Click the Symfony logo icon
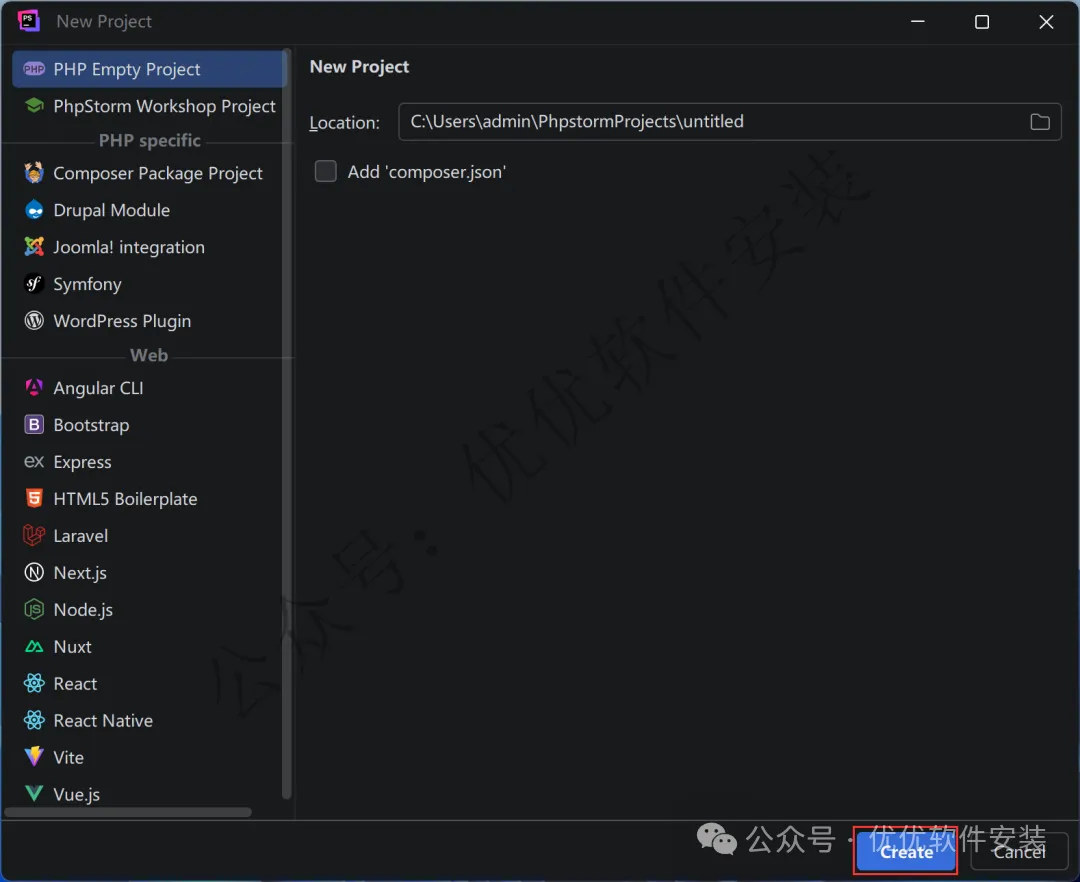The width and height of the screenshot is (1080, 882). click(34, 284)
